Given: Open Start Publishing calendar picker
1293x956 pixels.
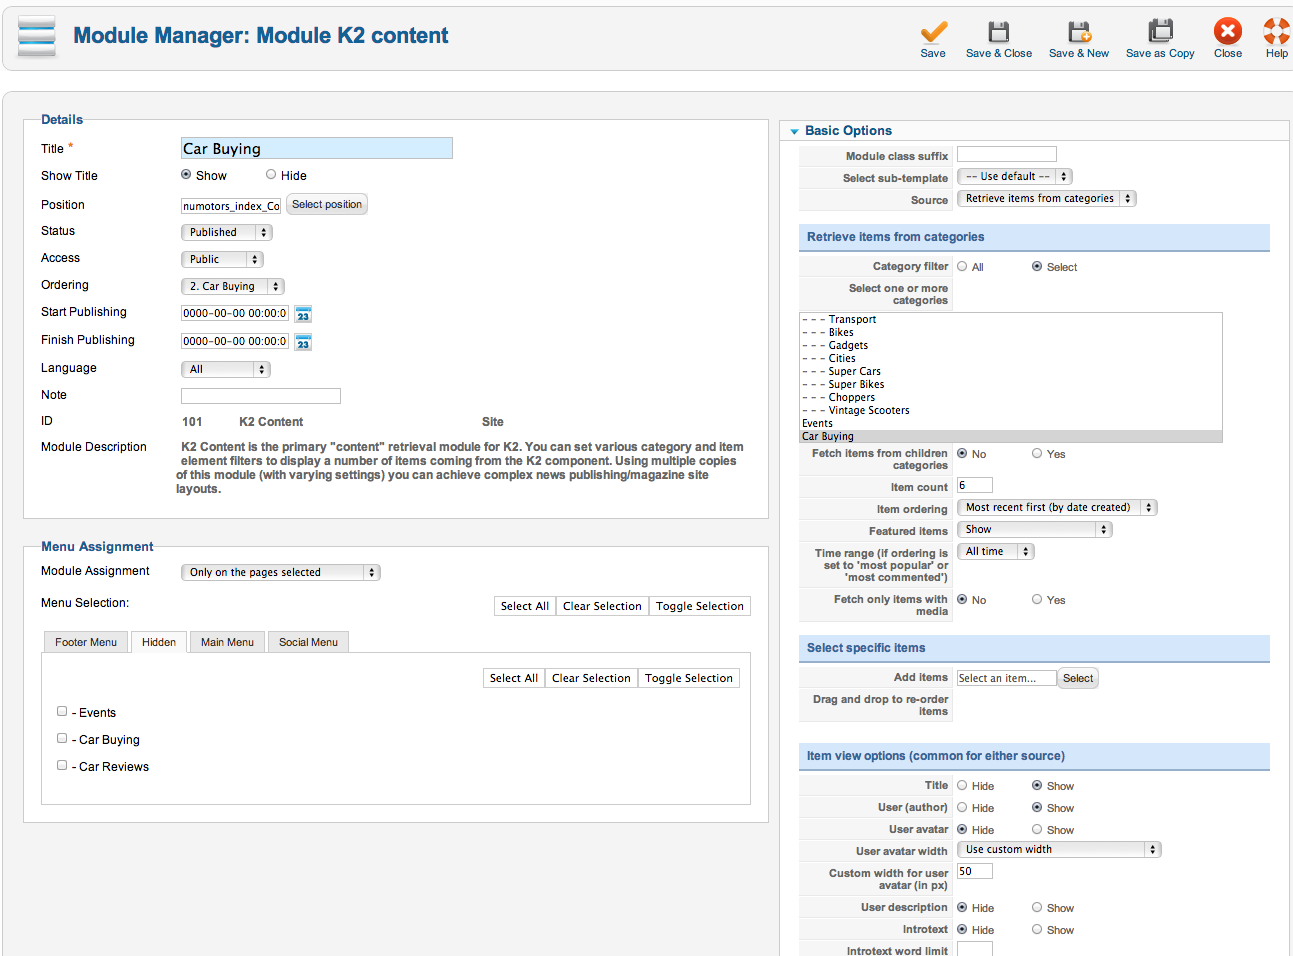Looking at the screenshot, I should tap(303, 314).
